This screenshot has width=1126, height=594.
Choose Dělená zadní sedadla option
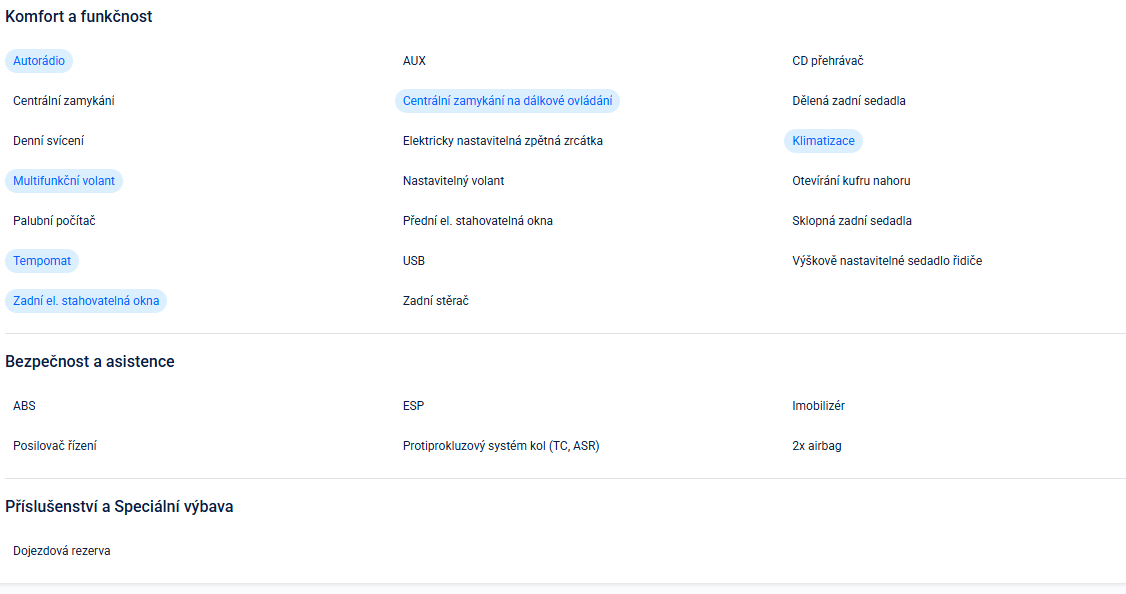pos(848,101)
